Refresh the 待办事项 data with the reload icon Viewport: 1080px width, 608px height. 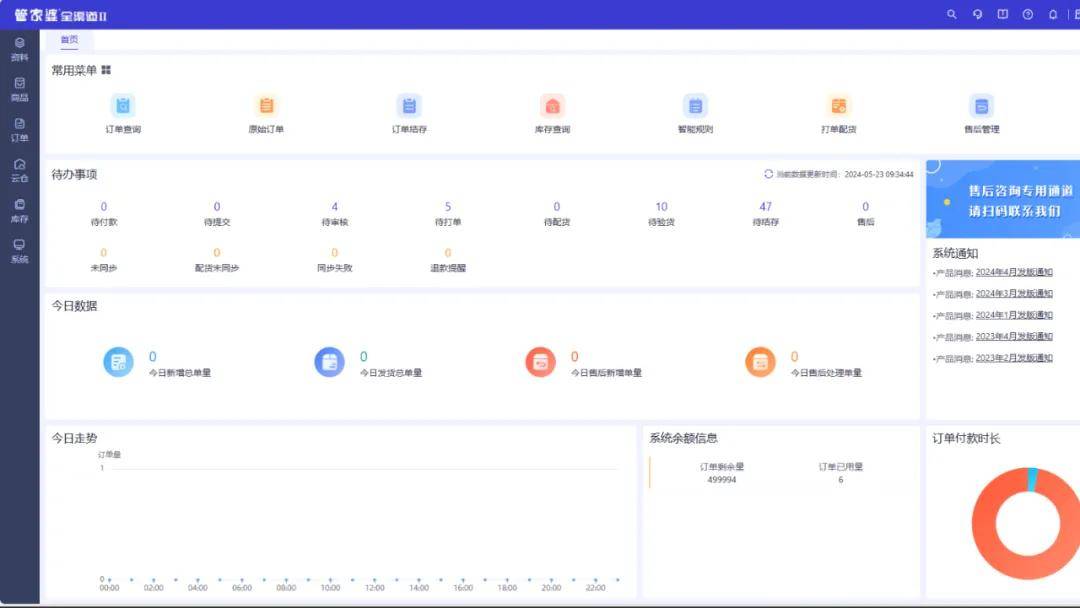[769, 174]
